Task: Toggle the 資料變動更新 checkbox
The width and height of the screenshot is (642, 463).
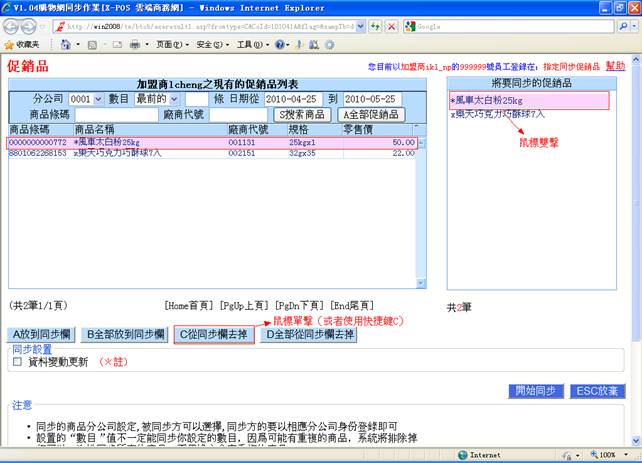Action: point(17,362)
